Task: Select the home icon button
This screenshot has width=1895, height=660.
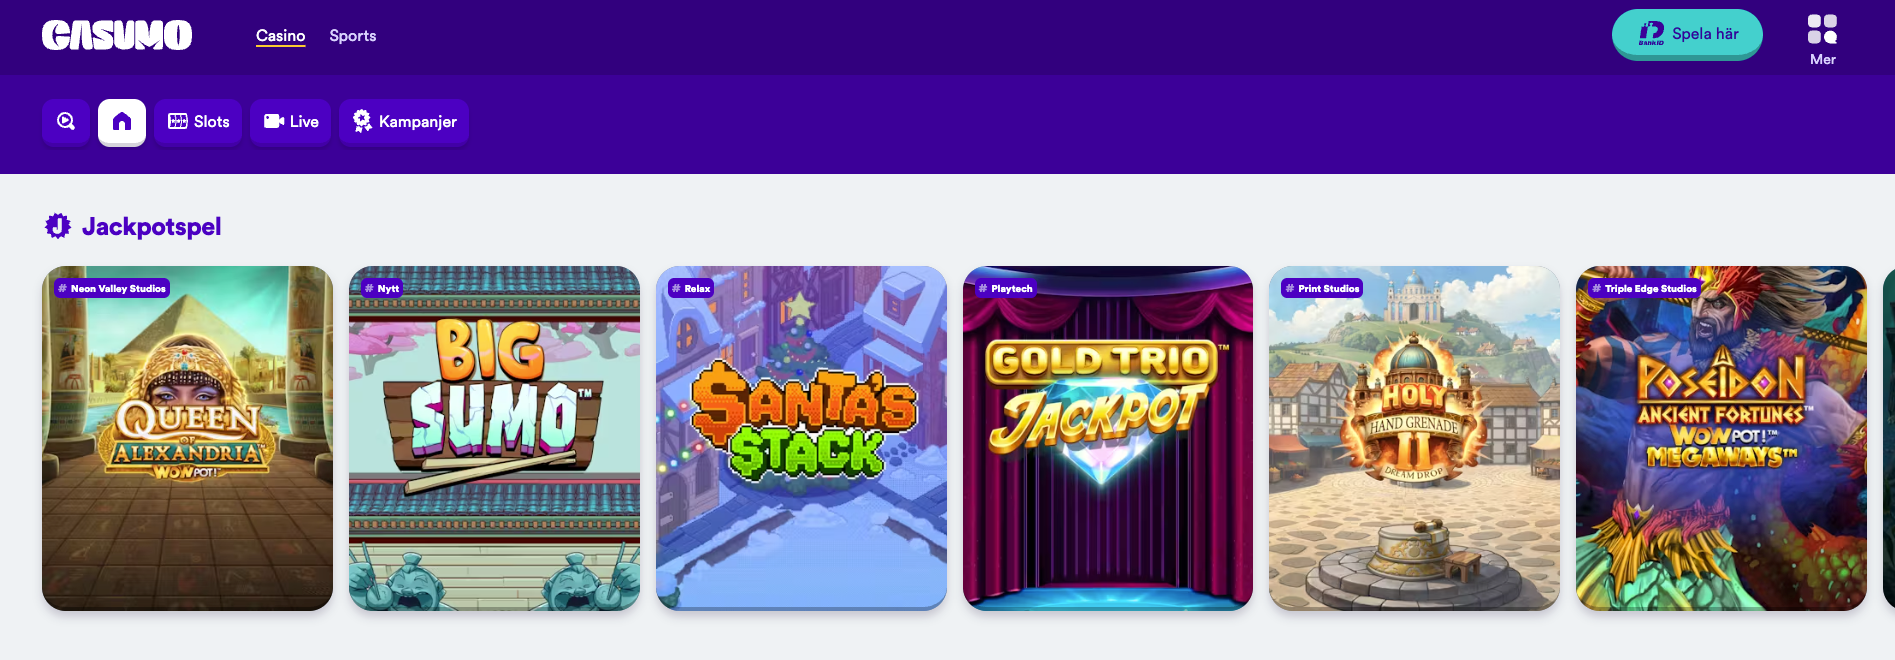Action: pos(122,122)
